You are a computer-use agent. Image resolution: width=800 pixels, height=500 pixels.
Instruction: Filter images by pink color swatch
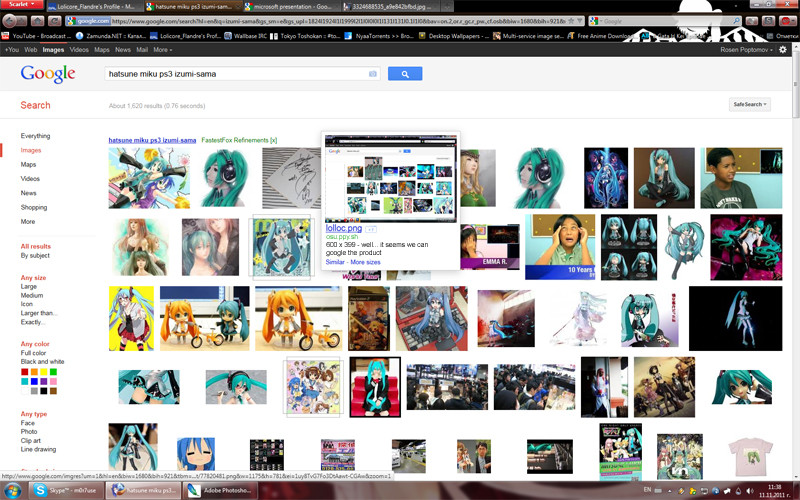click(x=54, y=381)
